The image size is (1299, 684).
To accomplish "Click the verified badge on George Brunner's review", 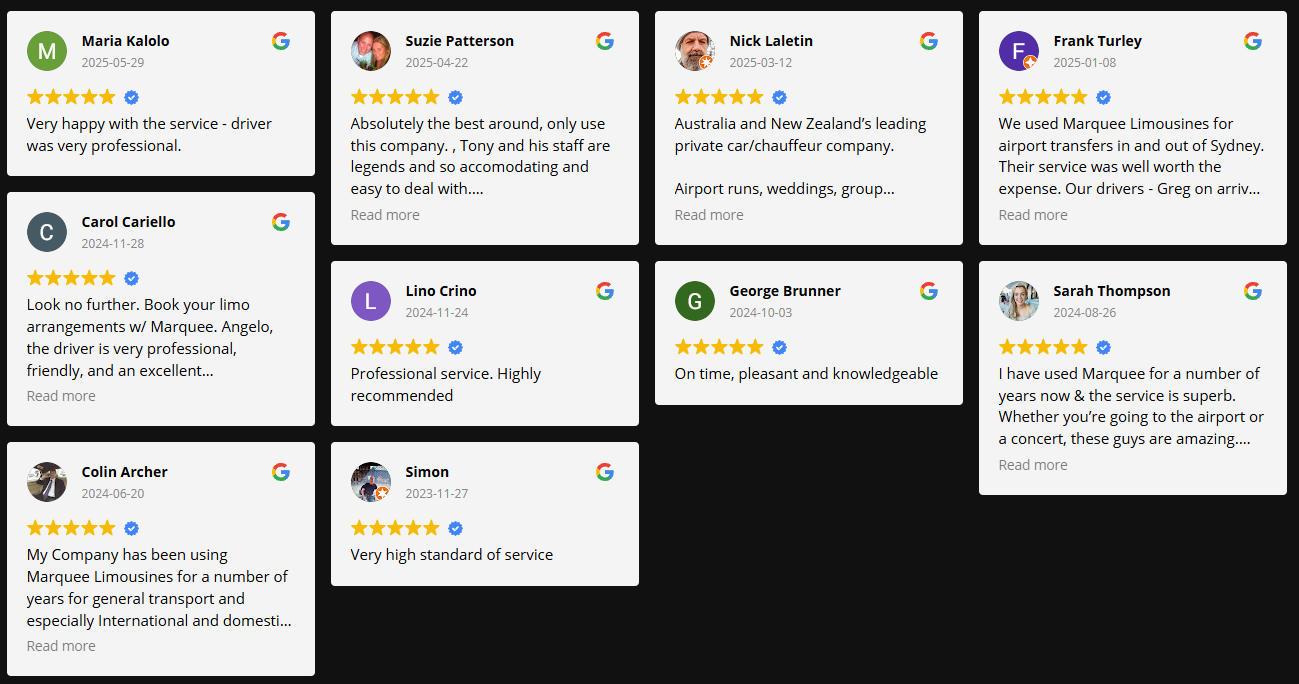I will coord(779,346).
